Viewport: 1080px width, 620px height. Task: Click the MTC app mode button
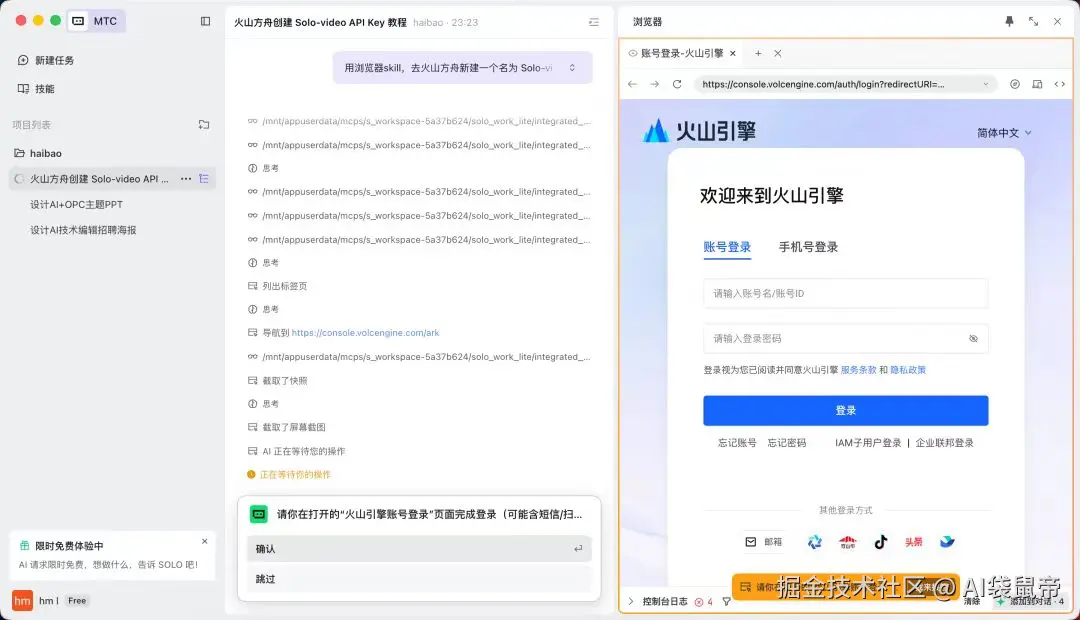point(96,21)
